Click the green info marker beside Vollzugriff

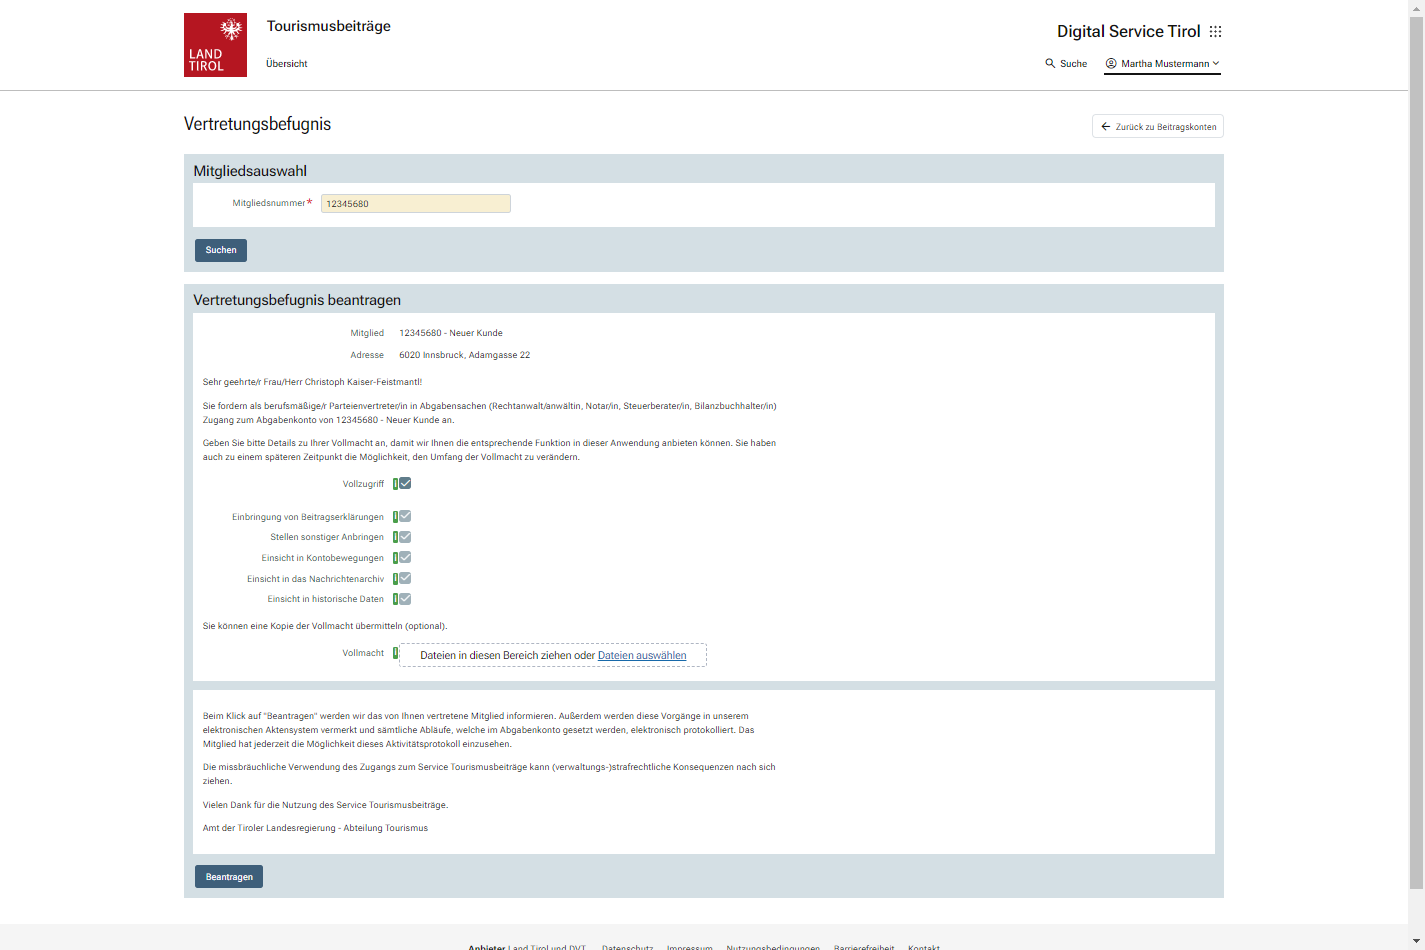pyautogui.click(x=395, y=484)
